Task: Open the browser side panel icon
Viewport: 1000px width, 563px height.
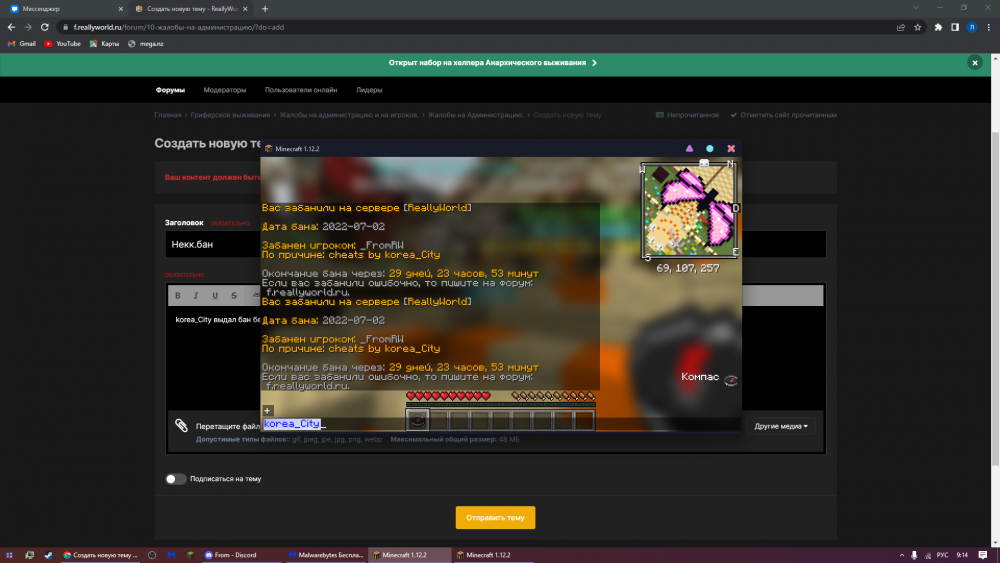Action: click(955, 27)
